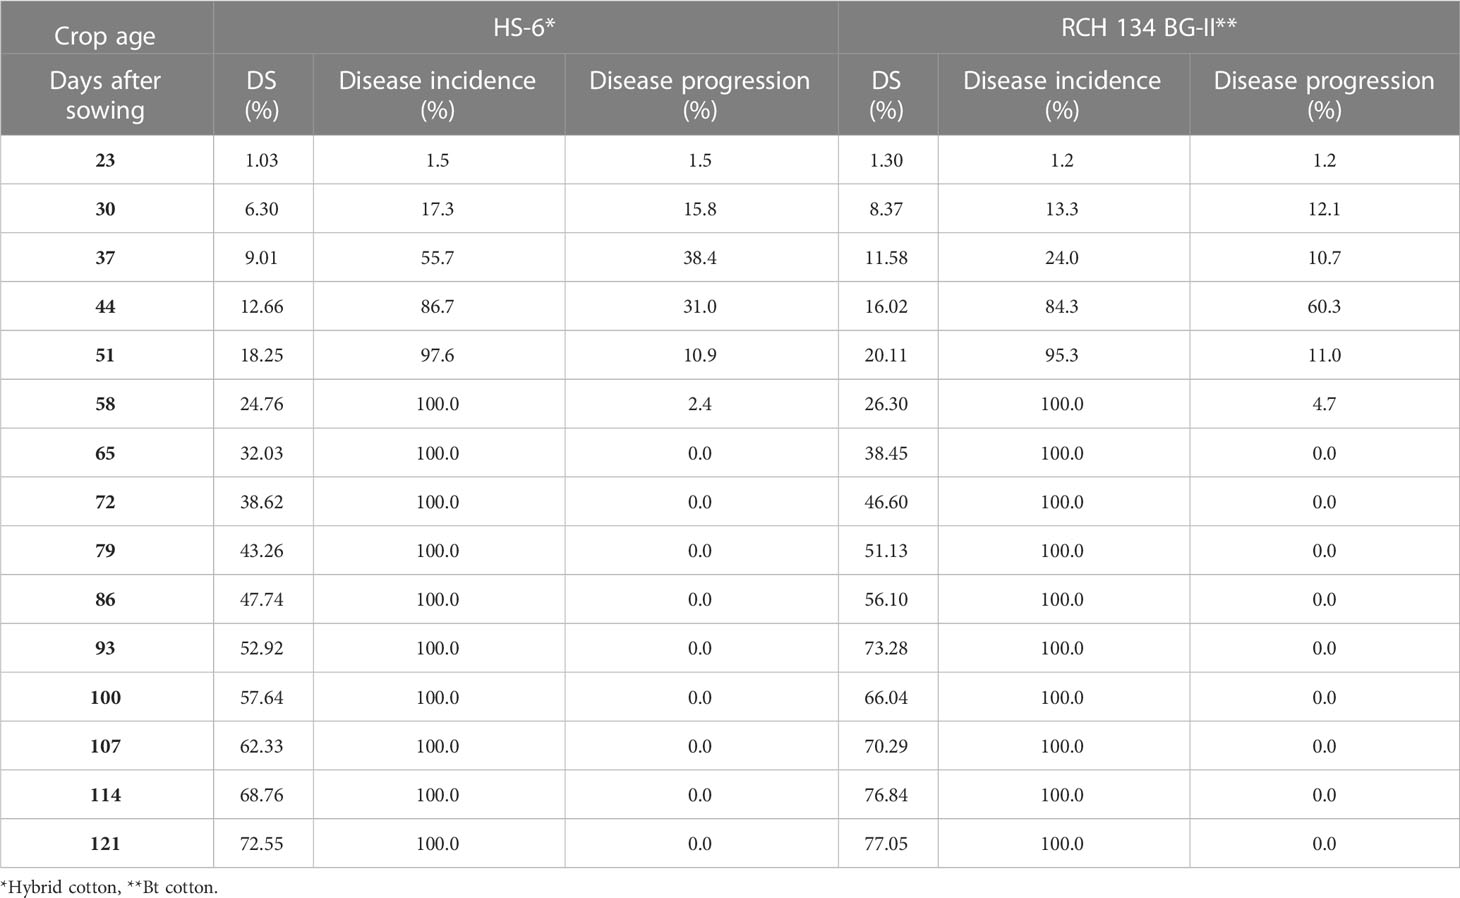Screen dimensions: 1460x898
Task: Select the DS value 73.28
Action: [x=886, y=649]
